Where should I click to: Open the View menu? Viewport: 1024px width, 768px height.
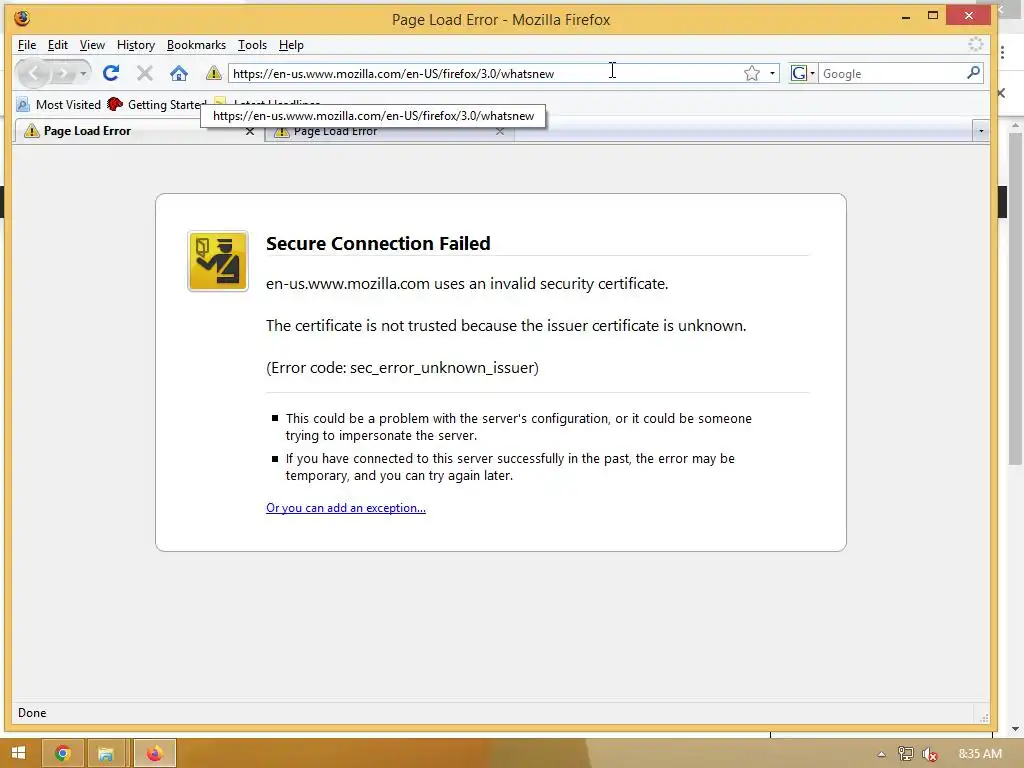tap(92, 45)
